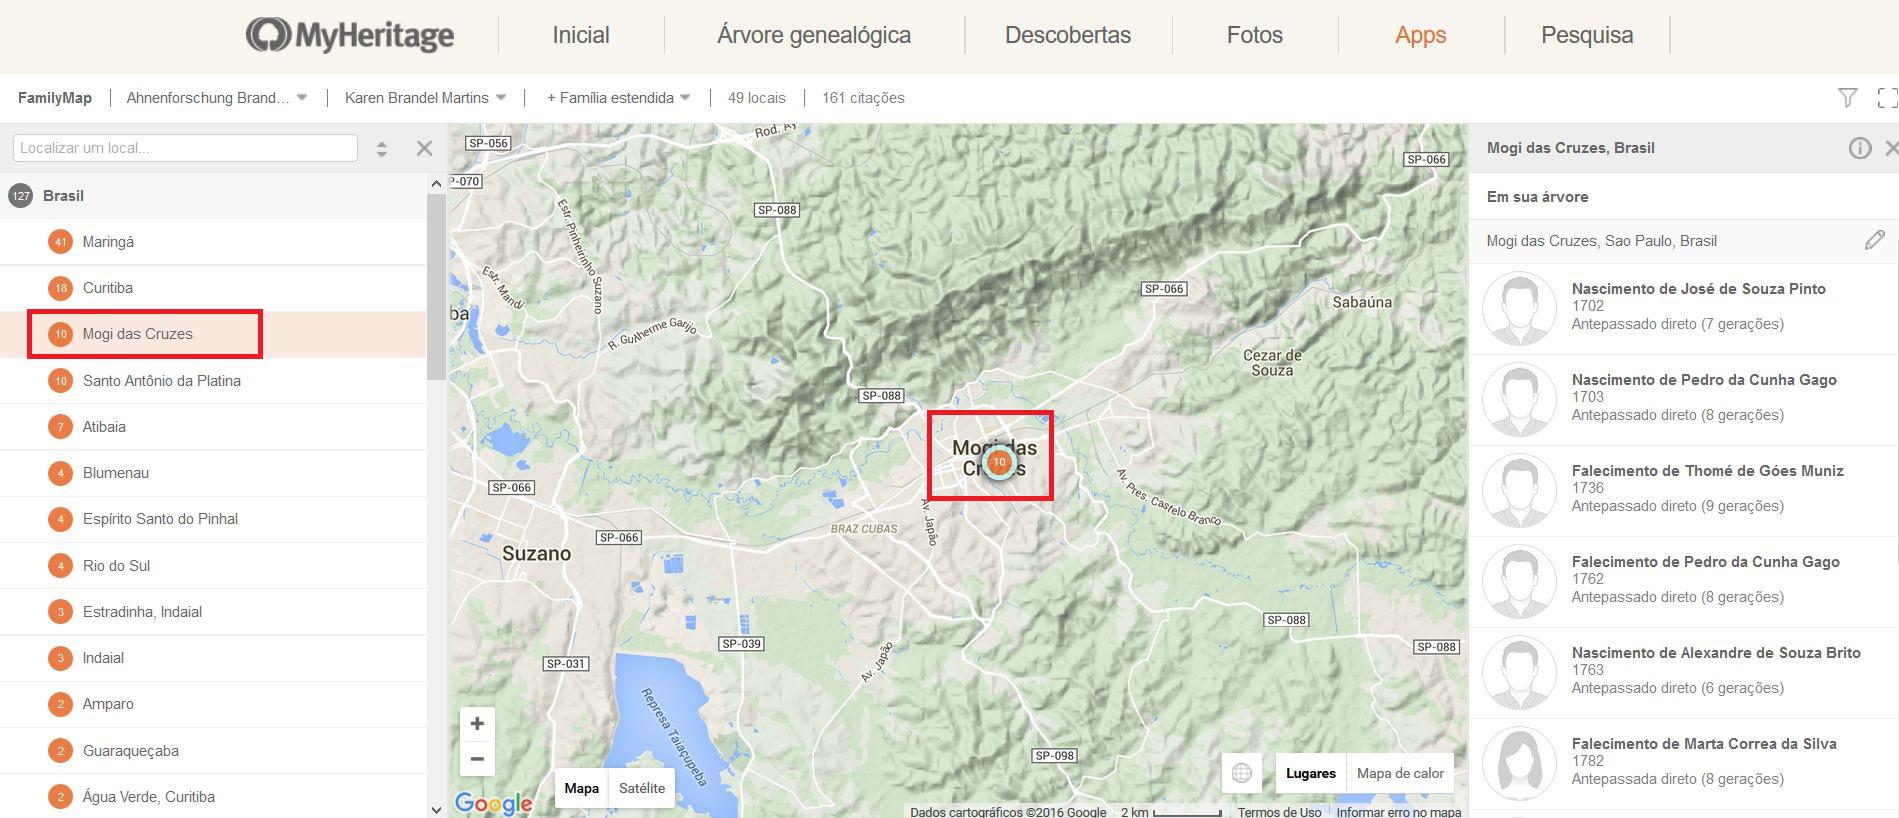Go to Árvore genealógica menu
The width and height of the screenshot is (1899, 818).
point(813,35)
